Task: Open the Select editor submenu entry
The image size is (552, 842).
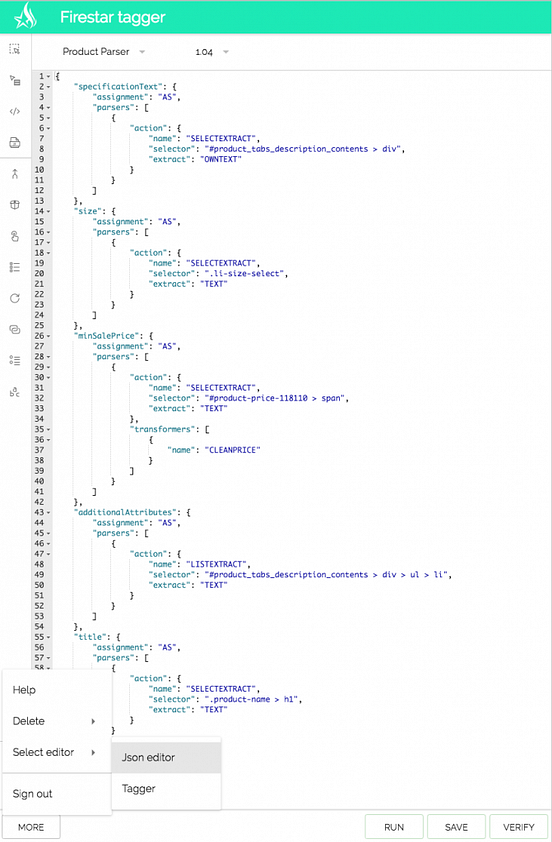Action: (57, 752)
